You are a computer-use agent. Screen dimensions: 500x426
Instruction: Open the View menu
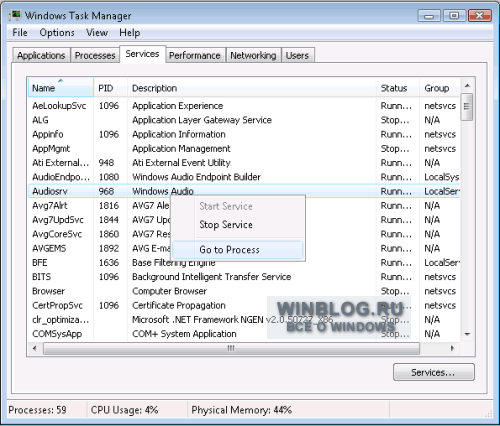(x=97, y=33)
